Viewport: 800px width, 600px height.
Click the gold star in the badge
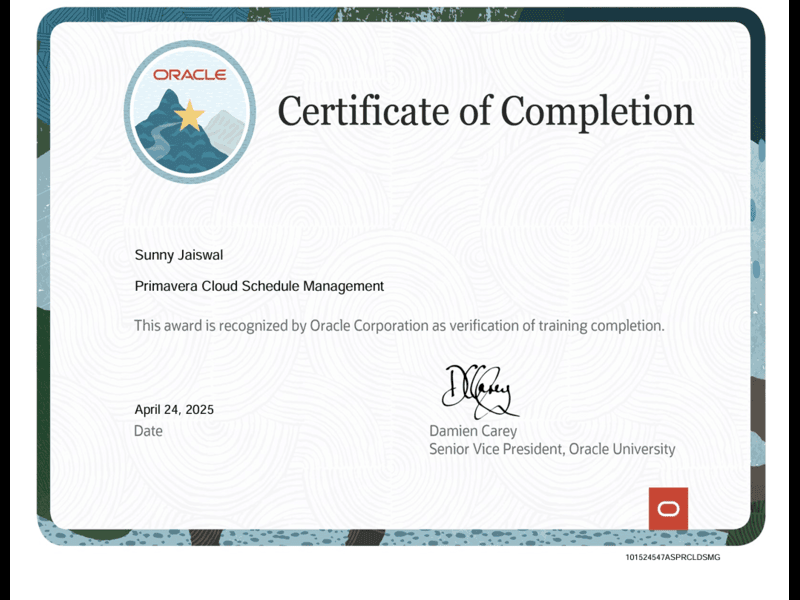[189, 117]
